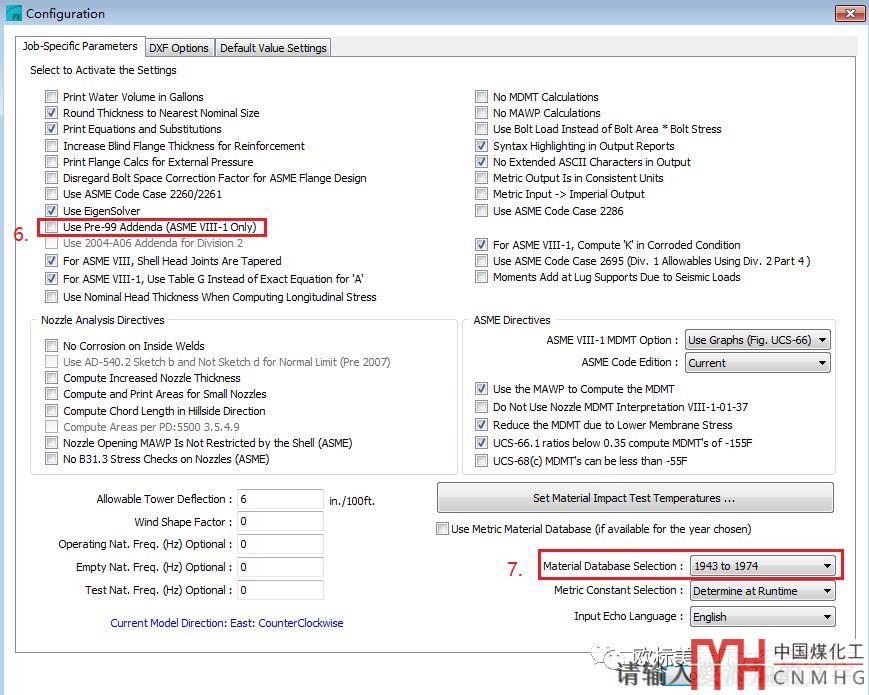This screenshot has width=869, height=695.
Task: Uncheck No Extended ASCII Characters in Output
Action: [x=482, y=162]
